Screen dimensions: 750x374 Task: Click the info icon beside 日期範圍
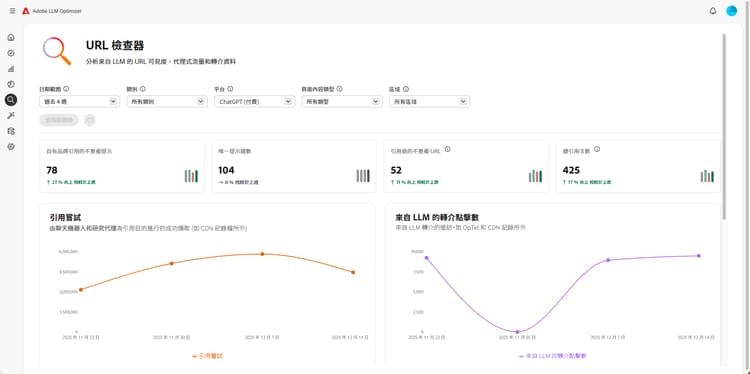tap(66, 88)
